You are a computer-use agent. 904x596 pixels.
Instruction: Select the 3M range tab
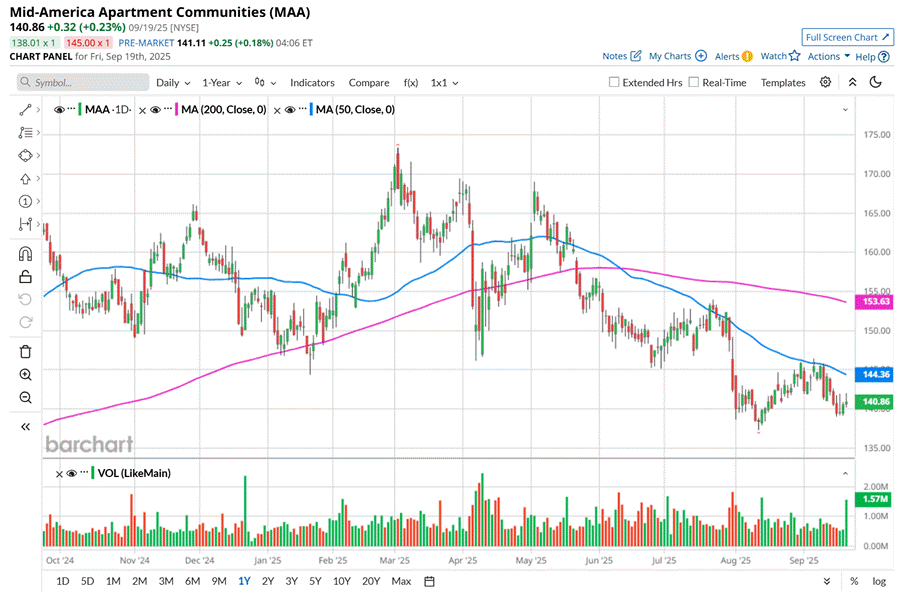(166, 581)
